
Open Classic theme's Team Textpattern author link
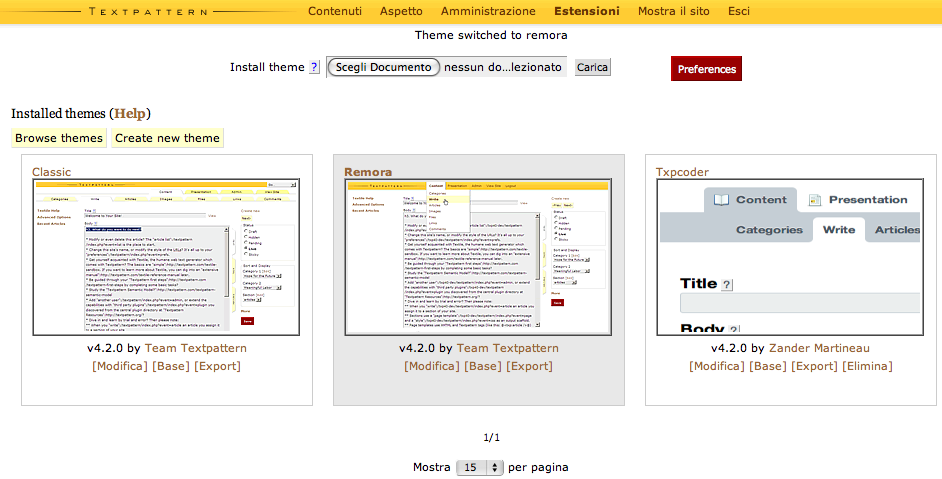195,348
